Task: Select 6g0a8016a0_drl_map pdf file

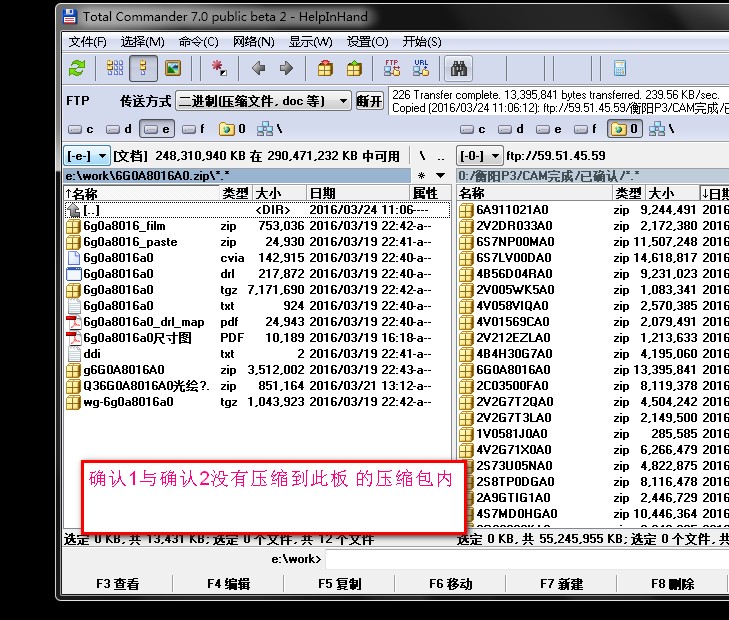Action: point(257,322)
